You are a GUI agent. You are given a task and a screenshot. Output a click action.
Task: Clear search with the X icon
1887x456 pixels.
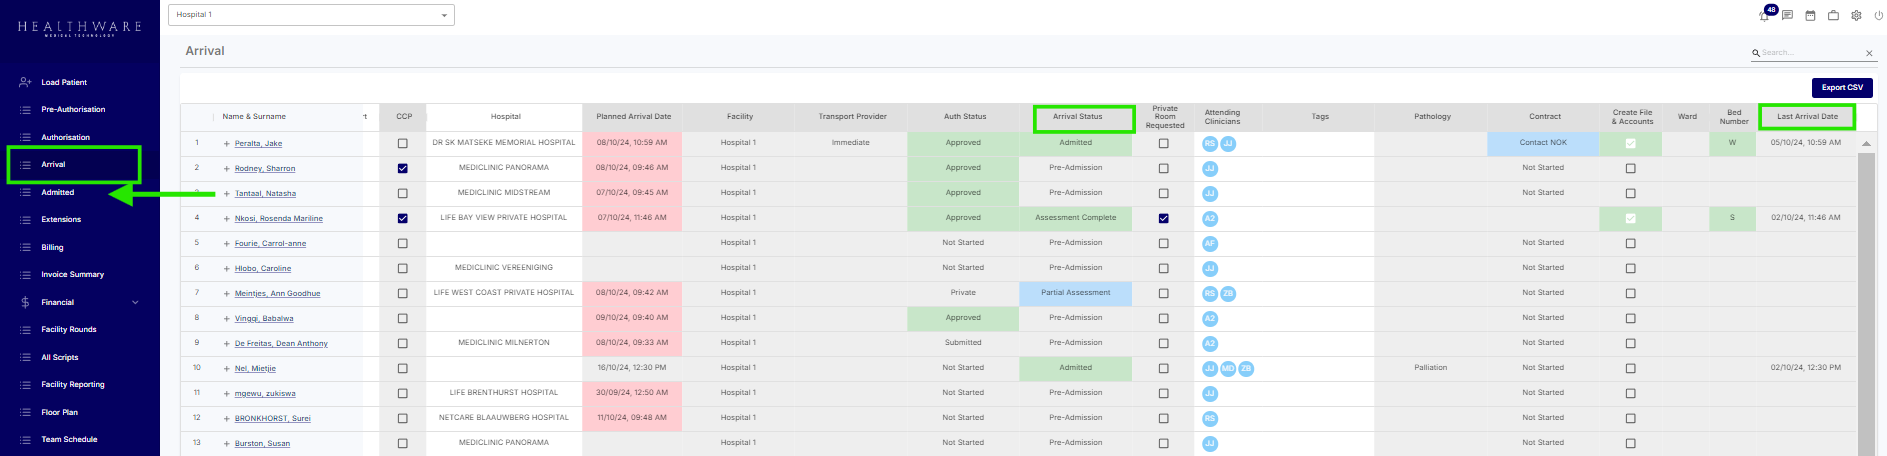pos(1869,53)
